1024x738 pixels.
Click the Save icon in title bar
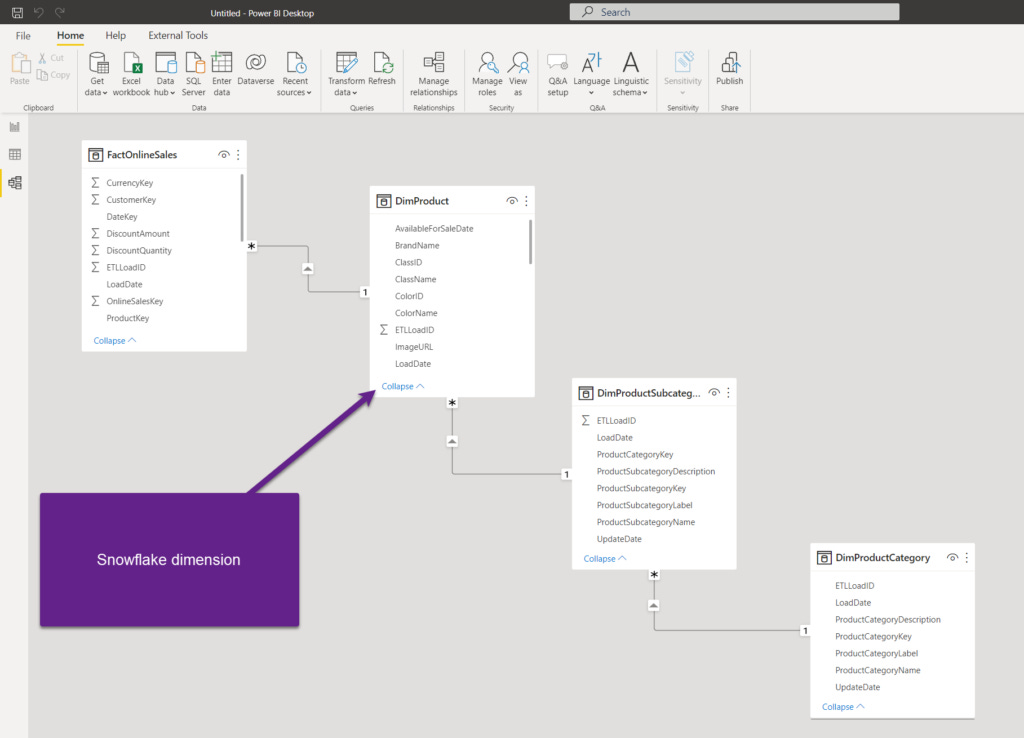(x=18, y=12)
